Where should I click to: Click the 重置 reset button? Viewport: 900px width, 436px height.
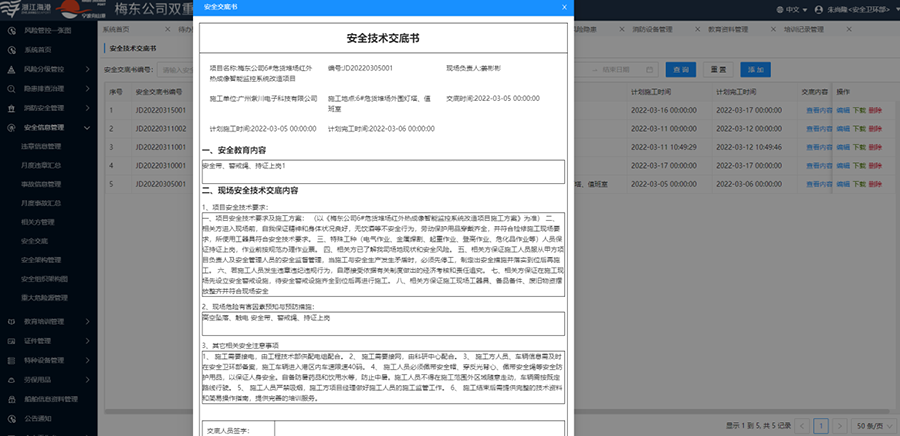point(718,69)
